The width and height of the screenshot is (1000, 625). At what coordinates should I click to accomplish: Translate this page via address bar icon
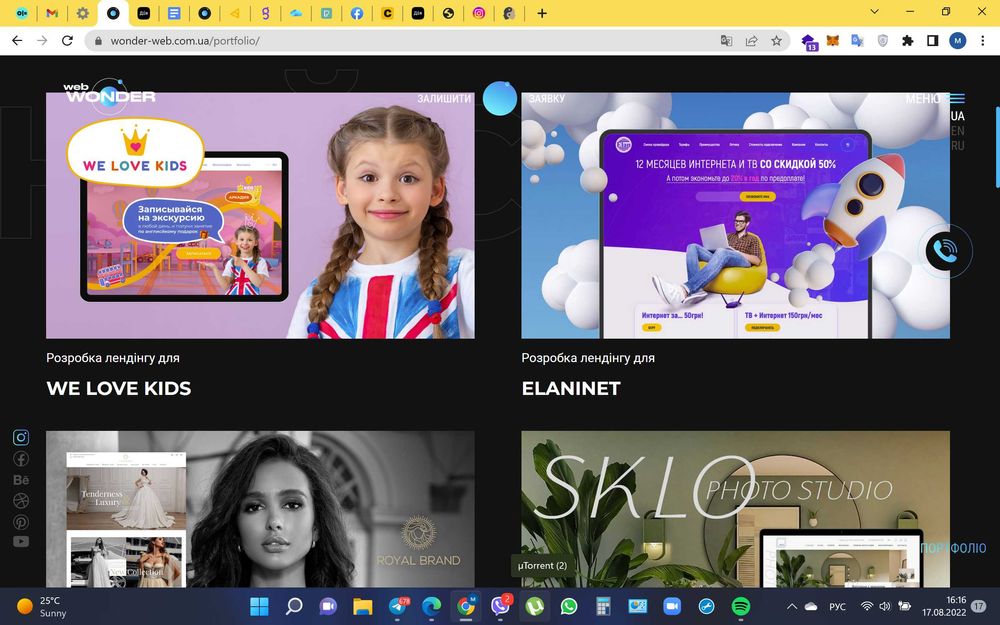coord(726,41)
